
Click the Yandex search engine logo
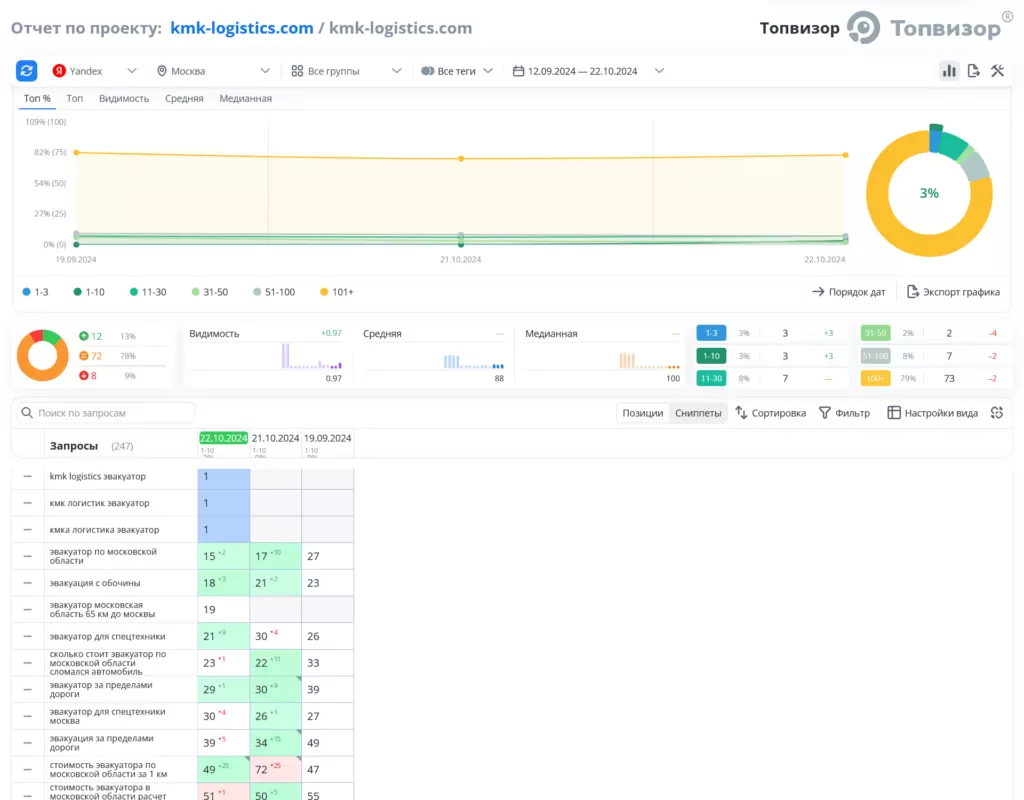pyautogui.click(x=59, y=71)
